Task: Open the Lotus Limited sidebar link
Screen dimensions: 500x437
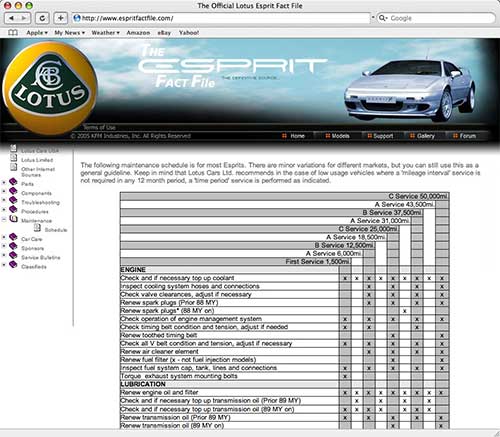Action: 37,160
